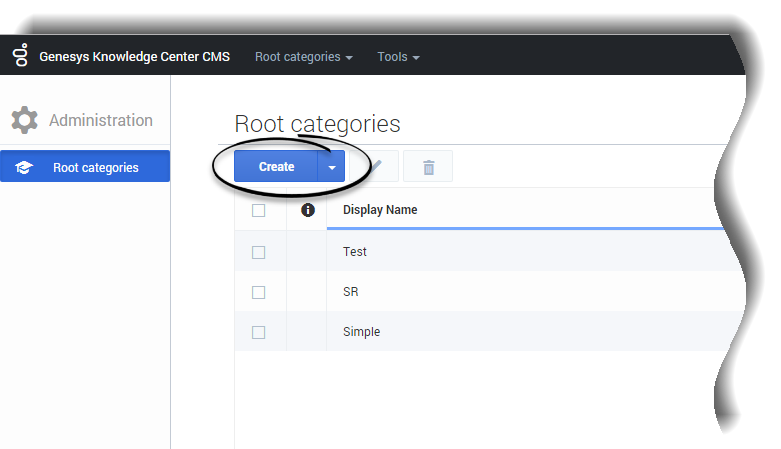Click the pencil edit icon in toolbar
Viewport: 781px width, 449px height.
tap(376, 166)
